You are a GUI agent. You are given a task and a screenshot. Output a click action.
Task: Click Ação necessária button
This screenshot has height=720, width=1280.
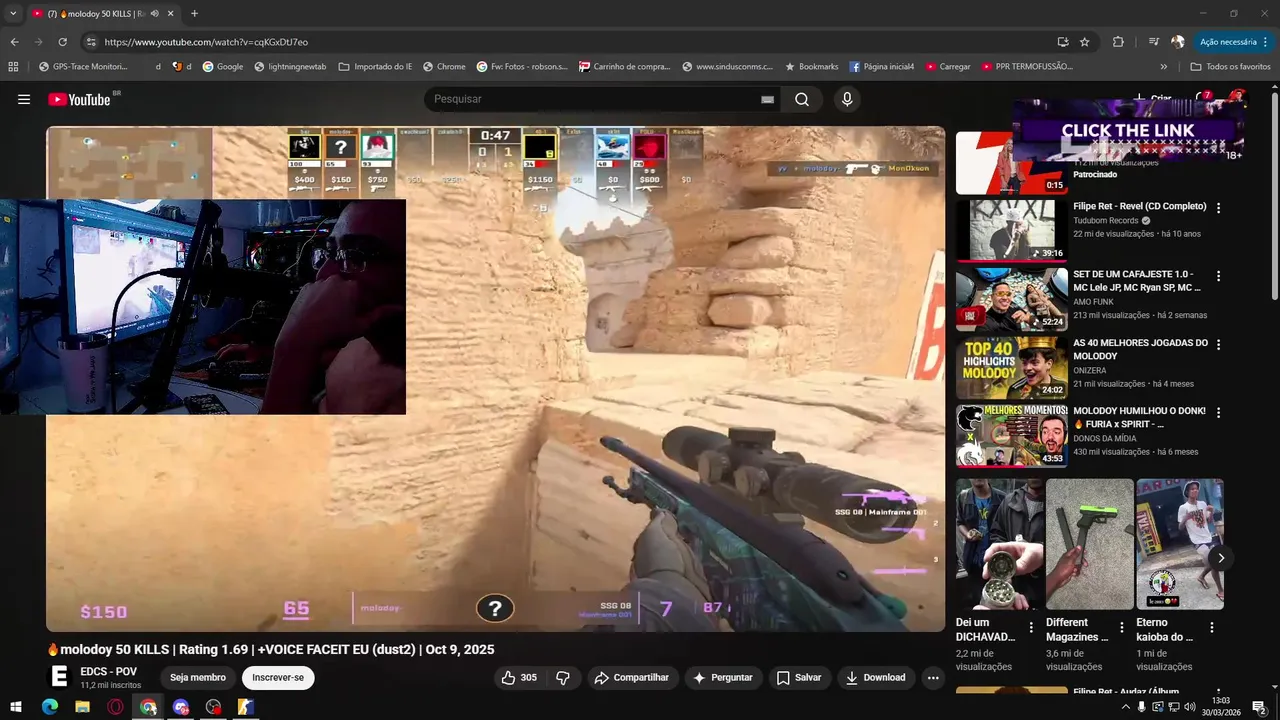(1234, 42)
